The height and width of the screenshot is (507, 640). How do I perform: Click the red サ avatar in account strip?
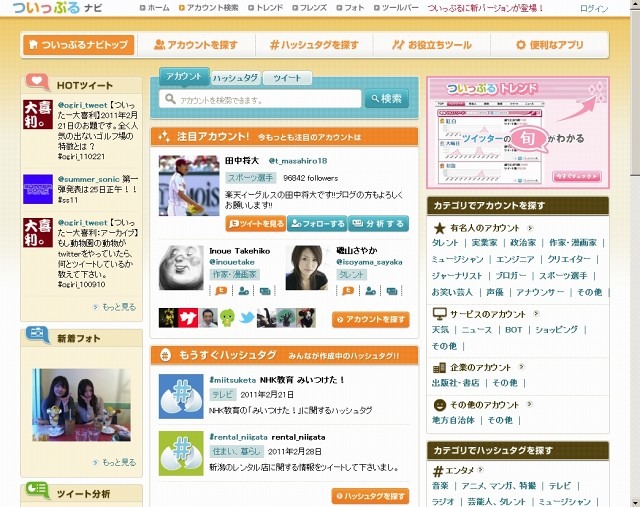pos(188,318)
